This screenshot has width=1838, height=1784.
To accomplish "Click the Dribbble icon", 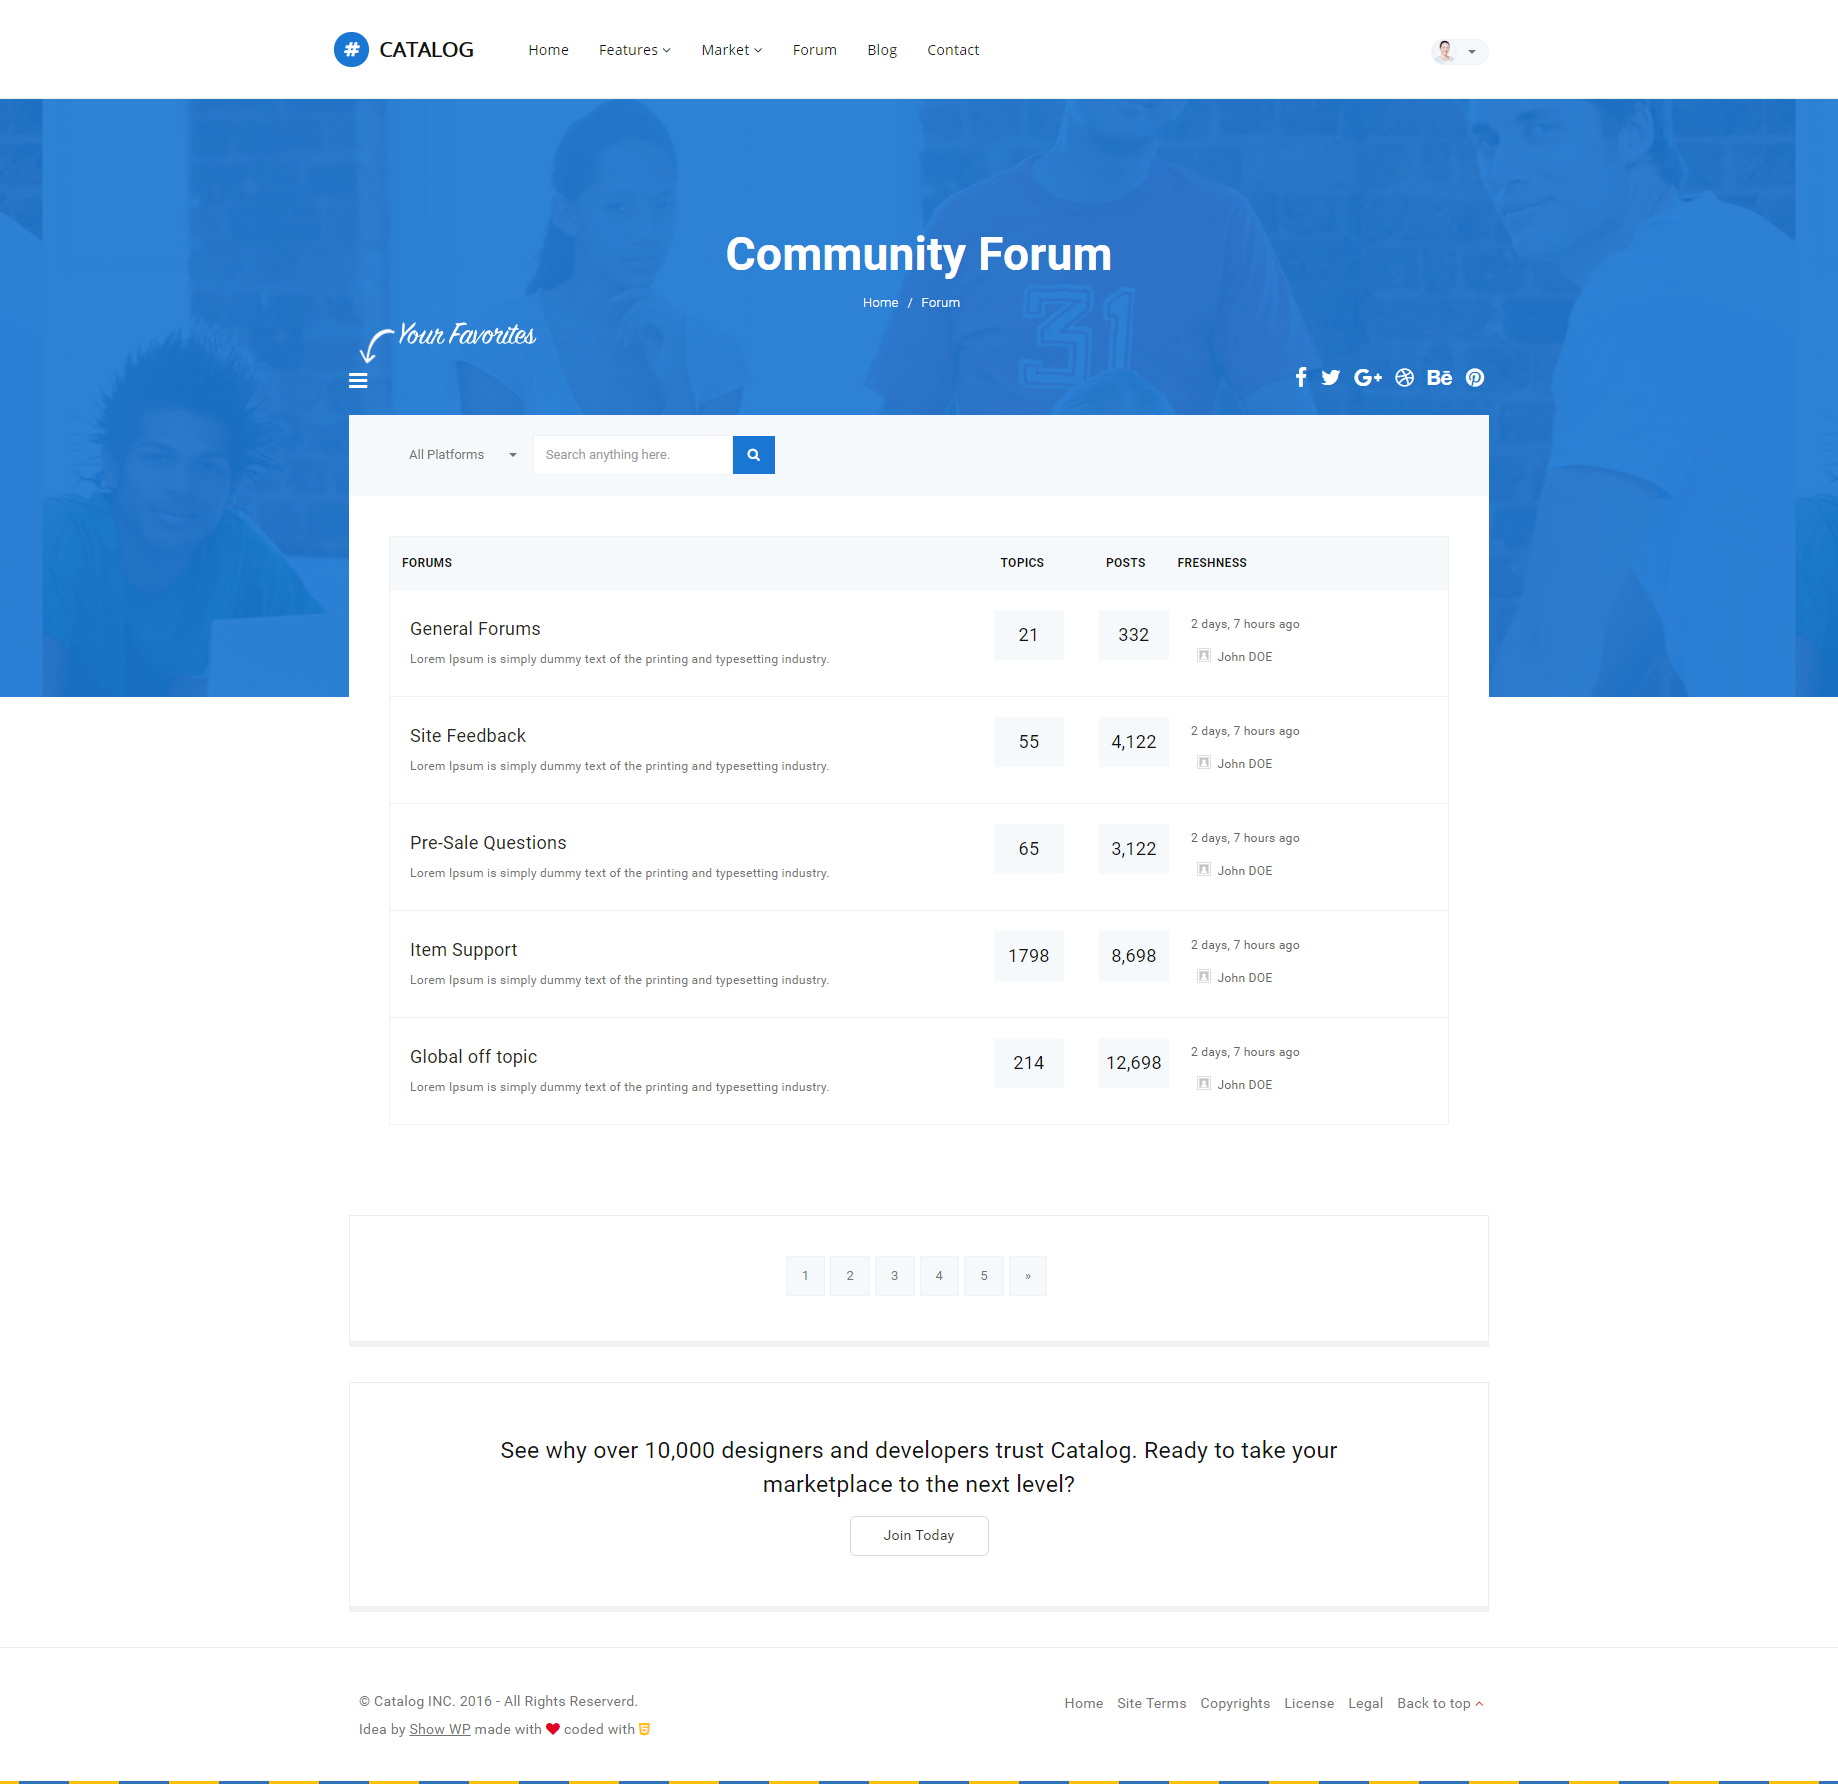I will click(1405, 377).
